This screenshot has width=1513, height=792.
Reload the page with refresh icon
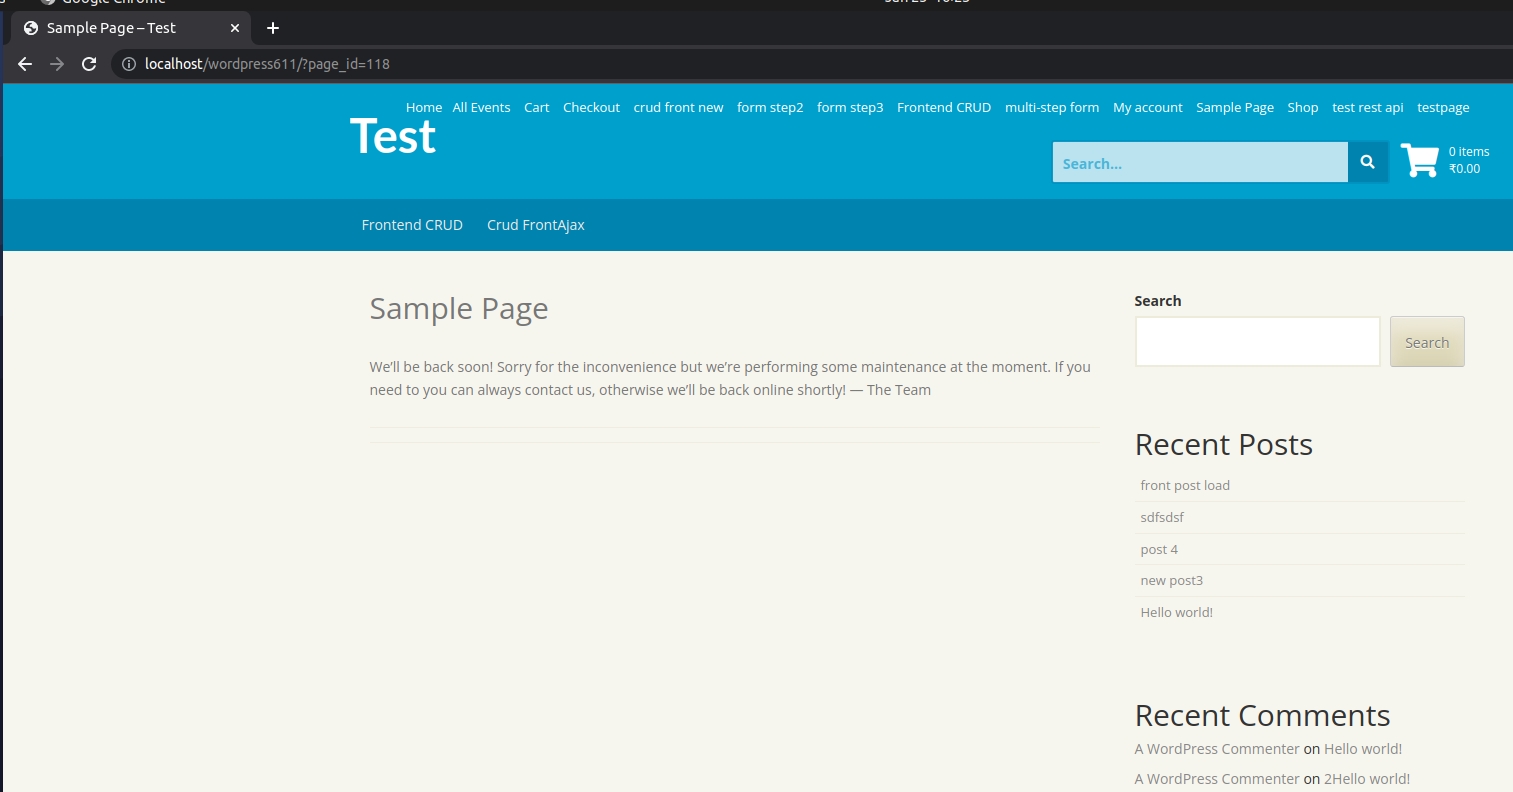89,64
